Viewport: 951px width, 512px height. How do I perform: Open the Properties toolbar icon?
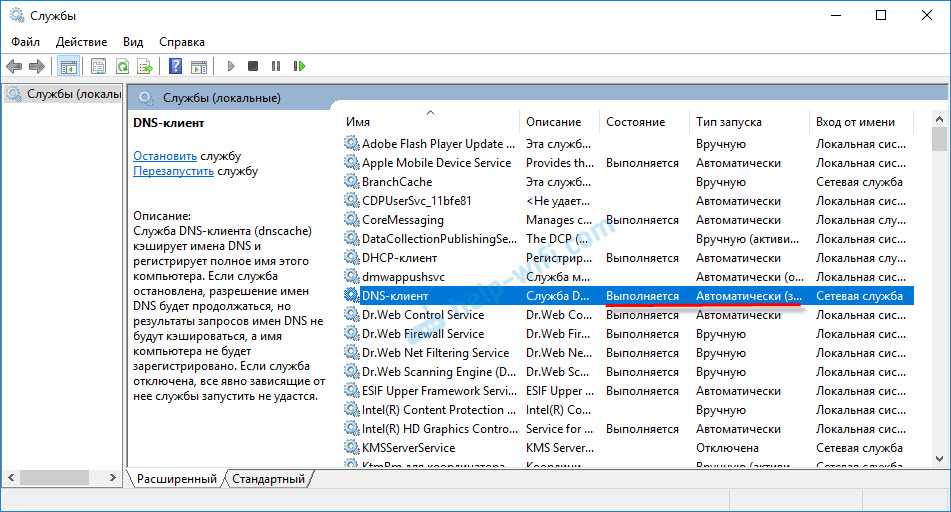point(98,66)
